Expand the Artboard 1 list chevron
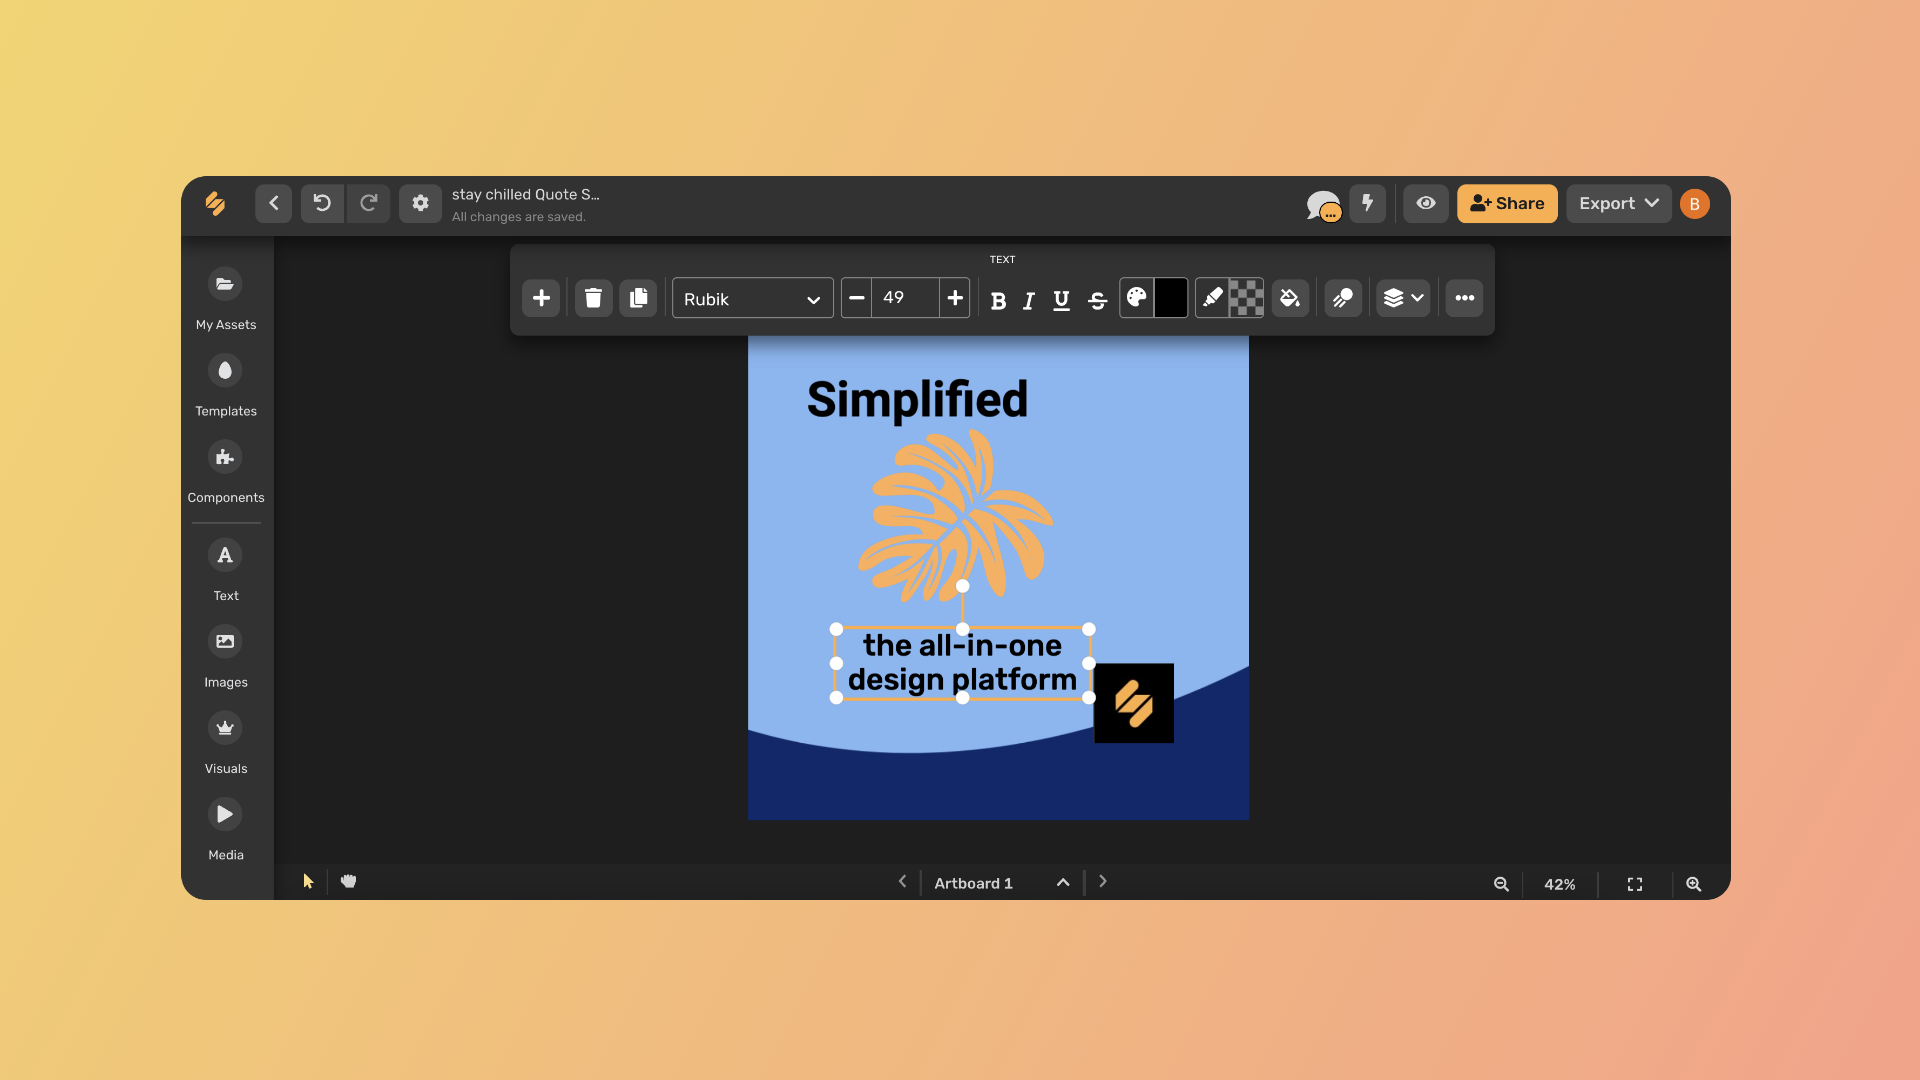The width and height of the screenshot is (1920, 1080). [1063, 883]
